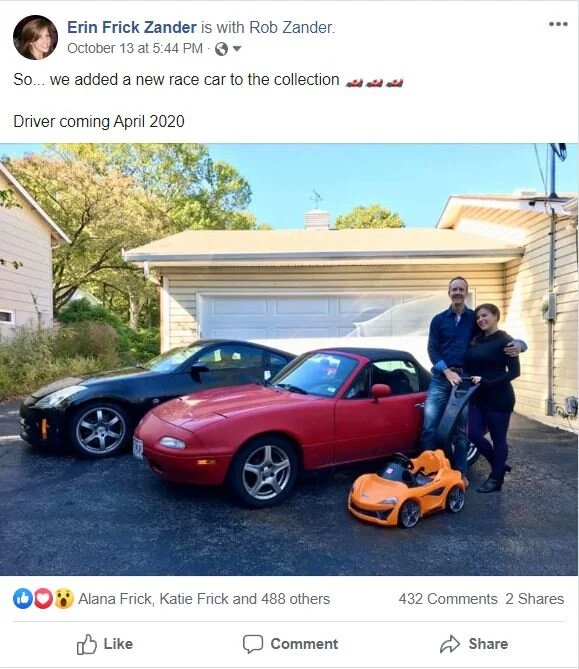Image resolution: width=579 pixels, height=669 pixels.
Task: Like the post with the Like button
Action: click(105, 644)
